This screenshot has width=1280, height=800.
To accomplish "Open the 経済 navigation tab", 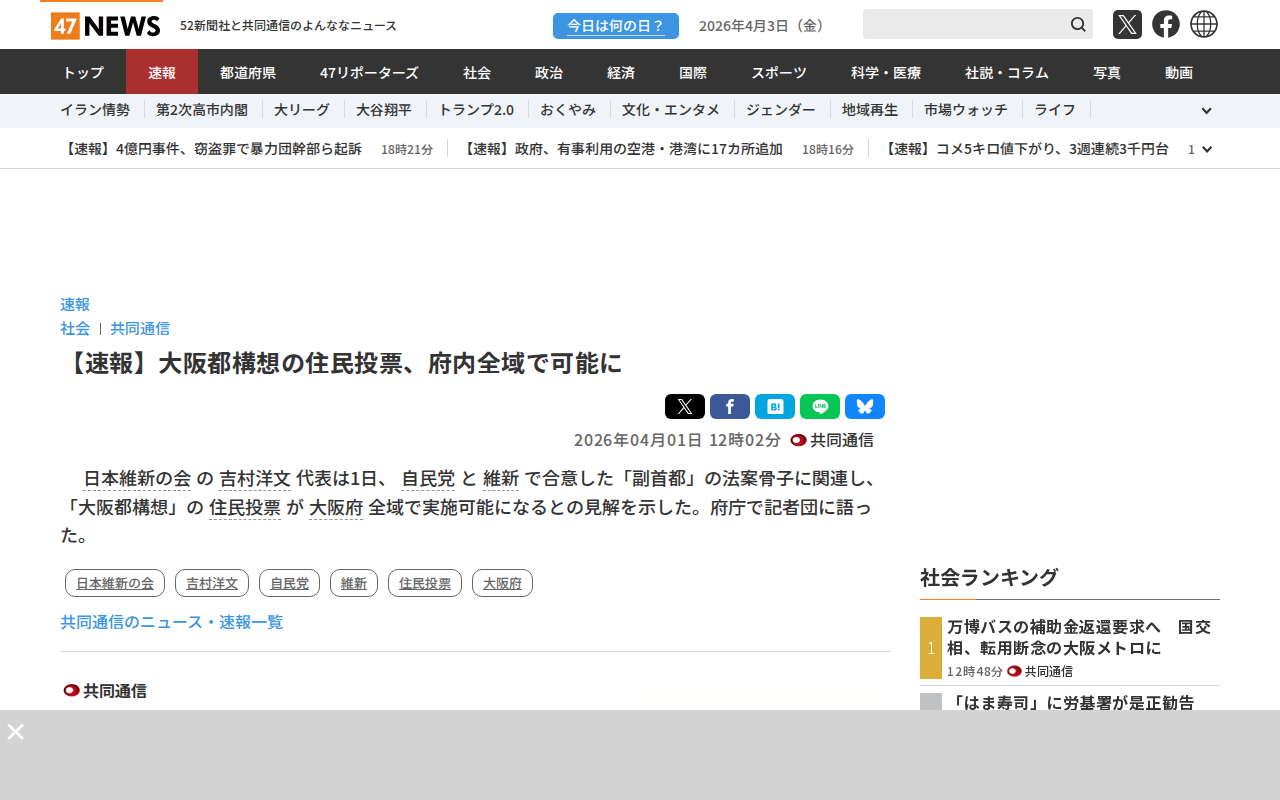I will point(621,72).
